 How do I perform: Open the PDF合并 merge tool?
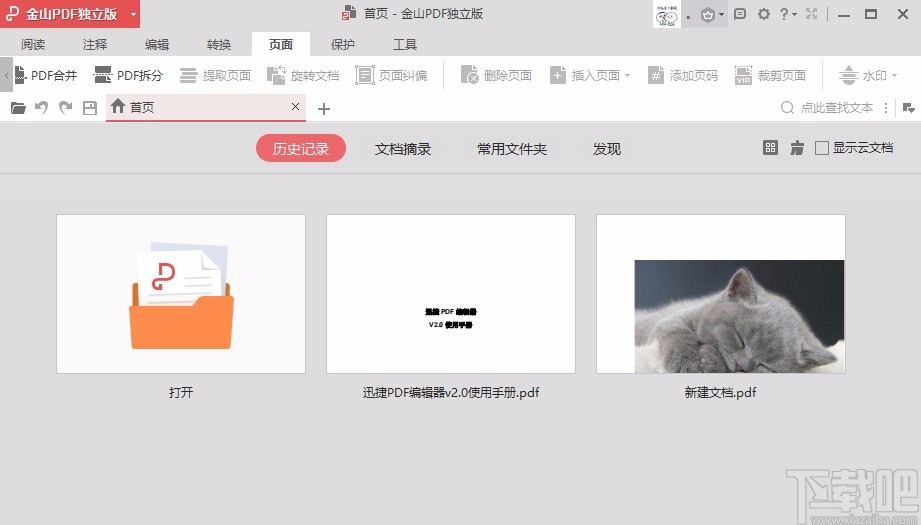click(46, 75)
